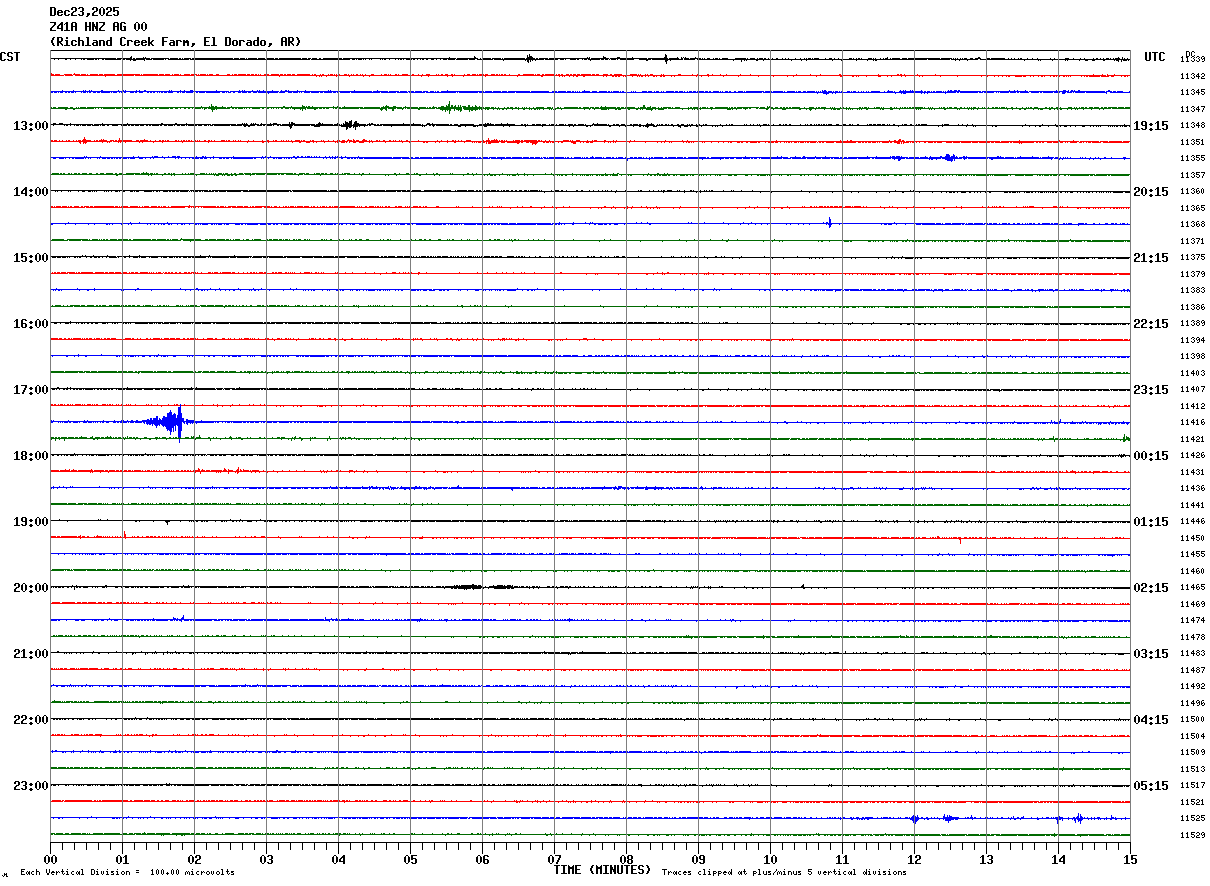Click DC value 11360

click(1192, 192)
